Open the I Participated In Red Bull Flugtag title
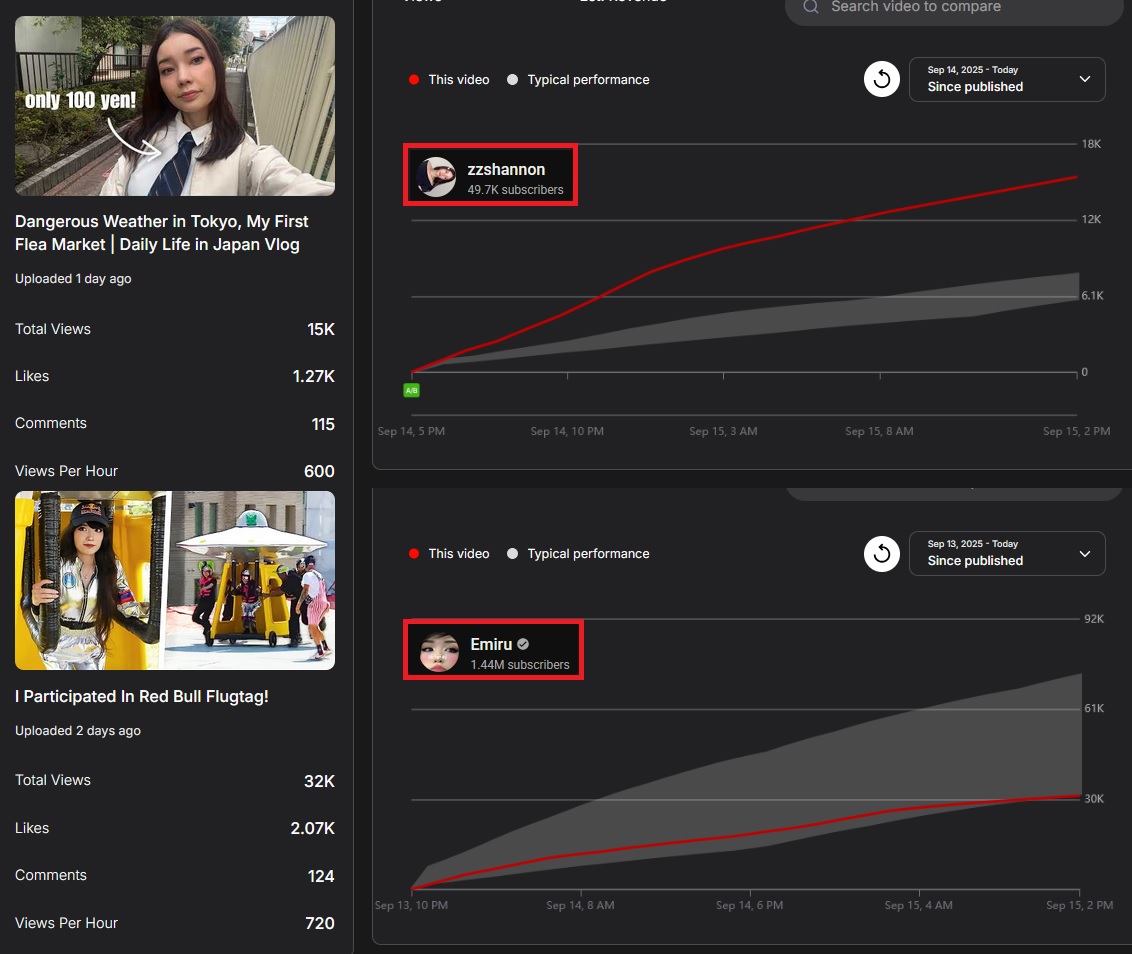 pyautogui.click(x=142, y=697)
